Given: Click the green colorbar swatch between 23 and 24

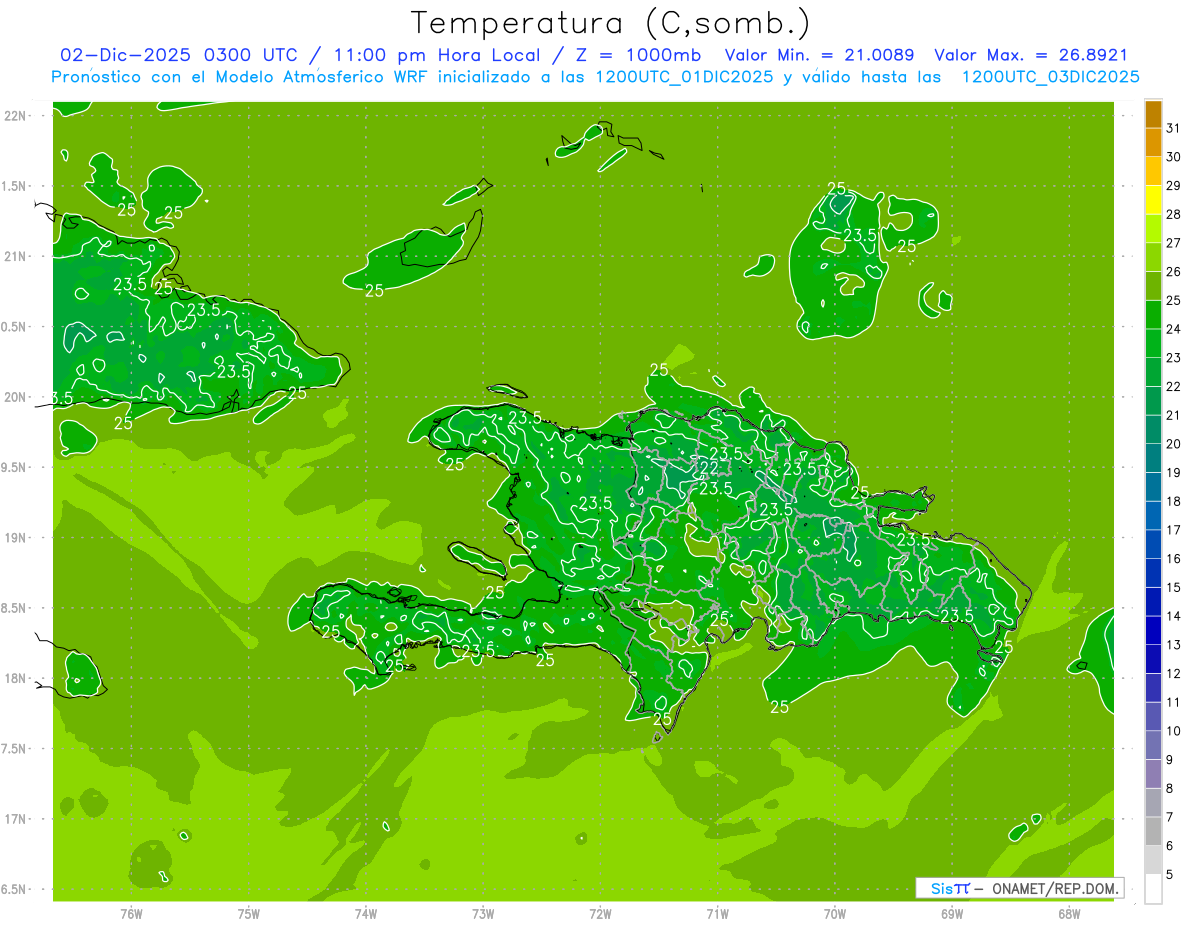Looking at the screenshot, I should [1153, 344].
